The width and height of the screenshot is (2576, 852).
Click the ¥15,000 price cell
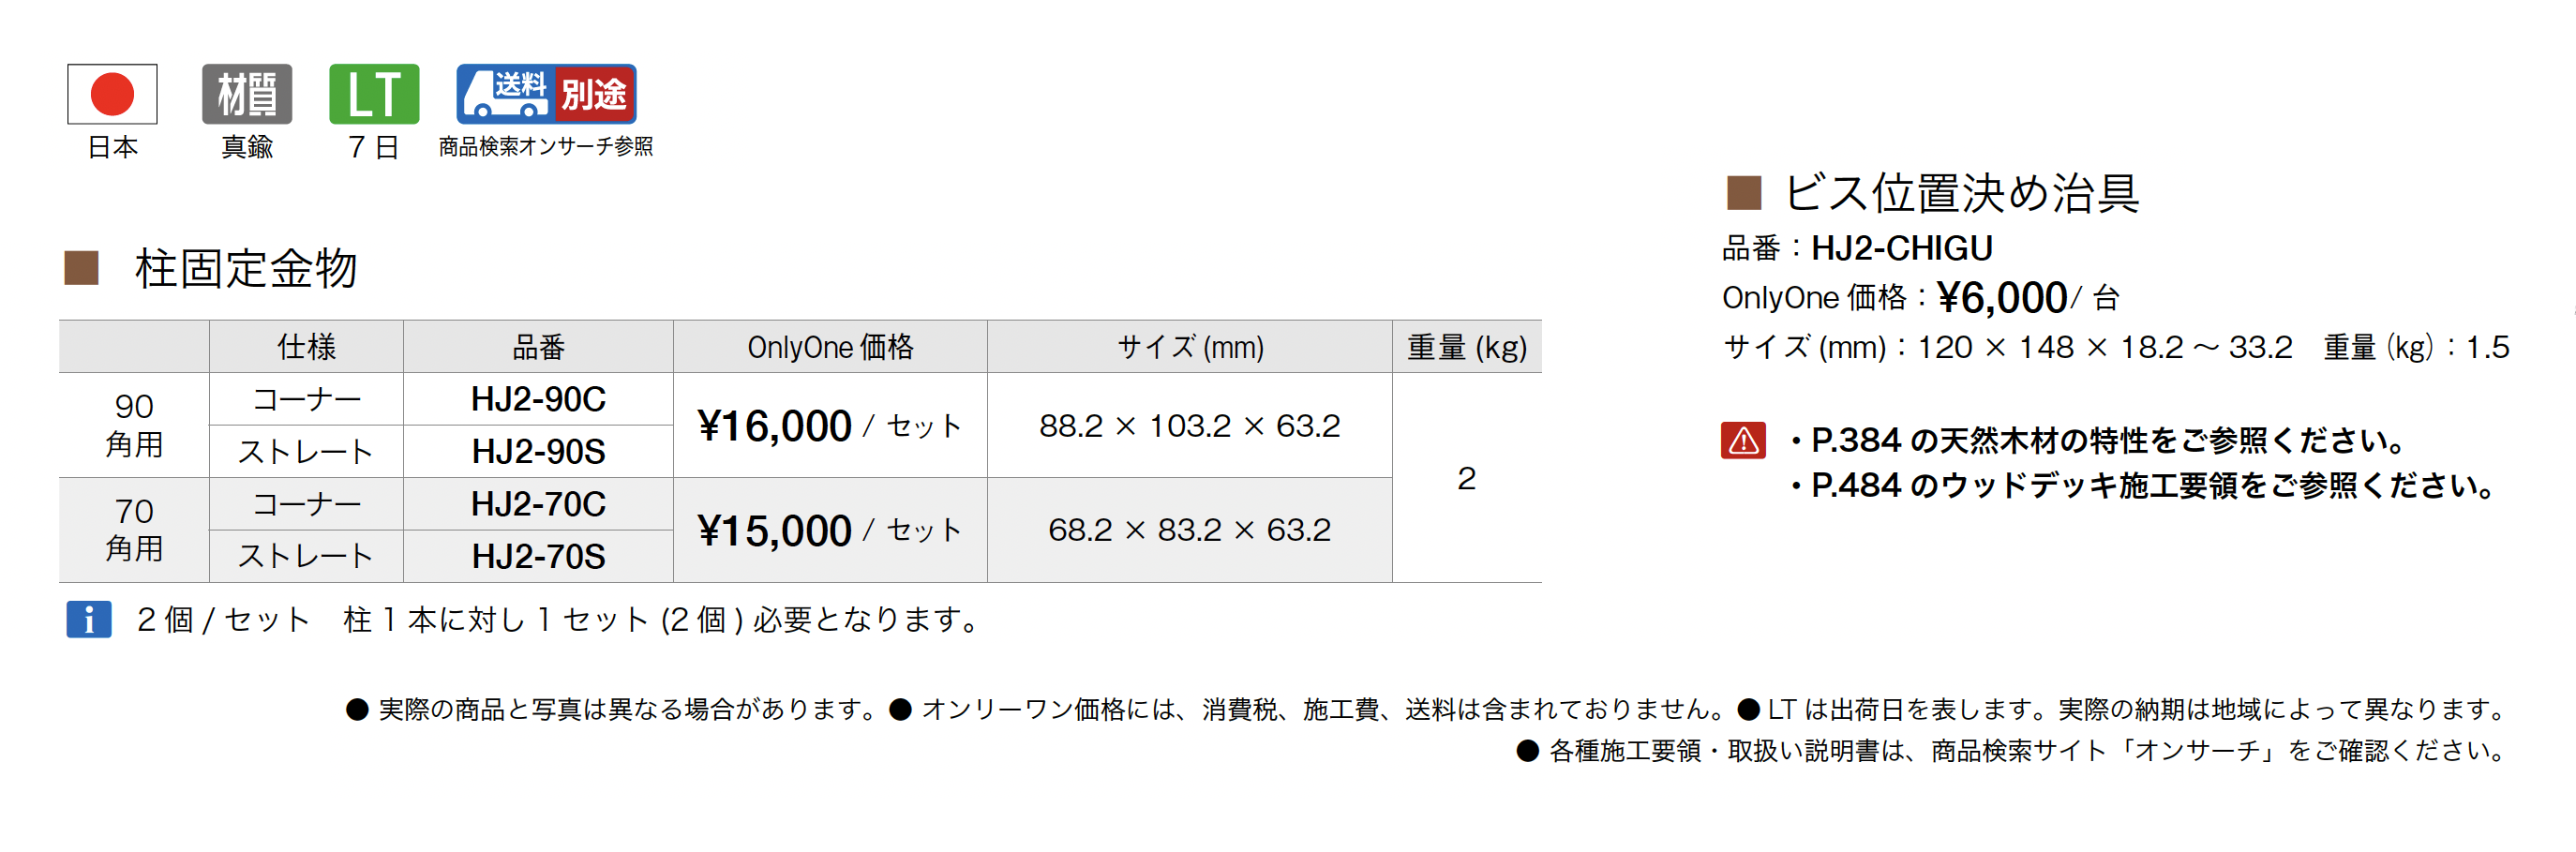click(829, 530)
